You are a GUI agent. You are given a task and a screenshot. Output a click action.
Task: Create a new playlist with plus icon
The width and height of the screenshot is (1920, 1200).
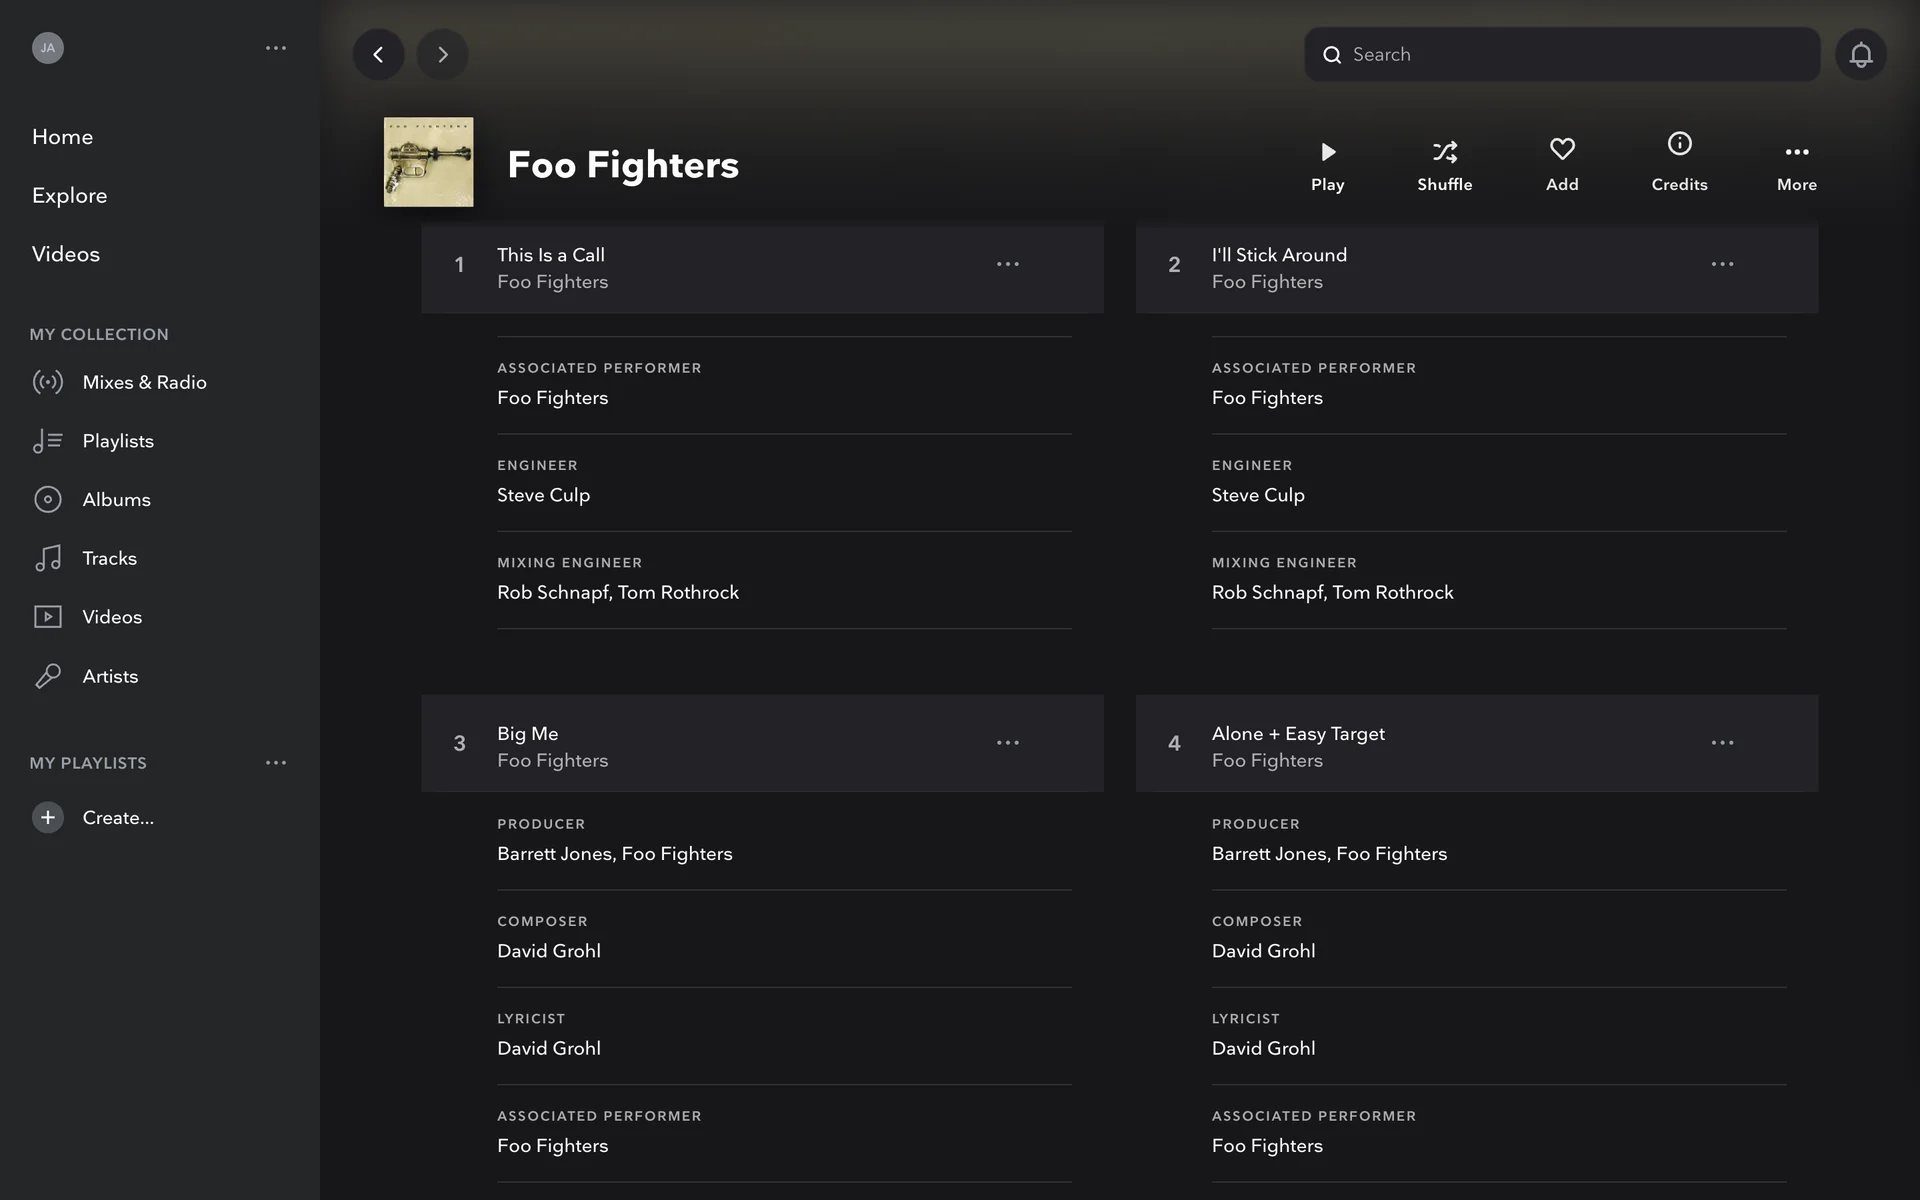point(47,817)
